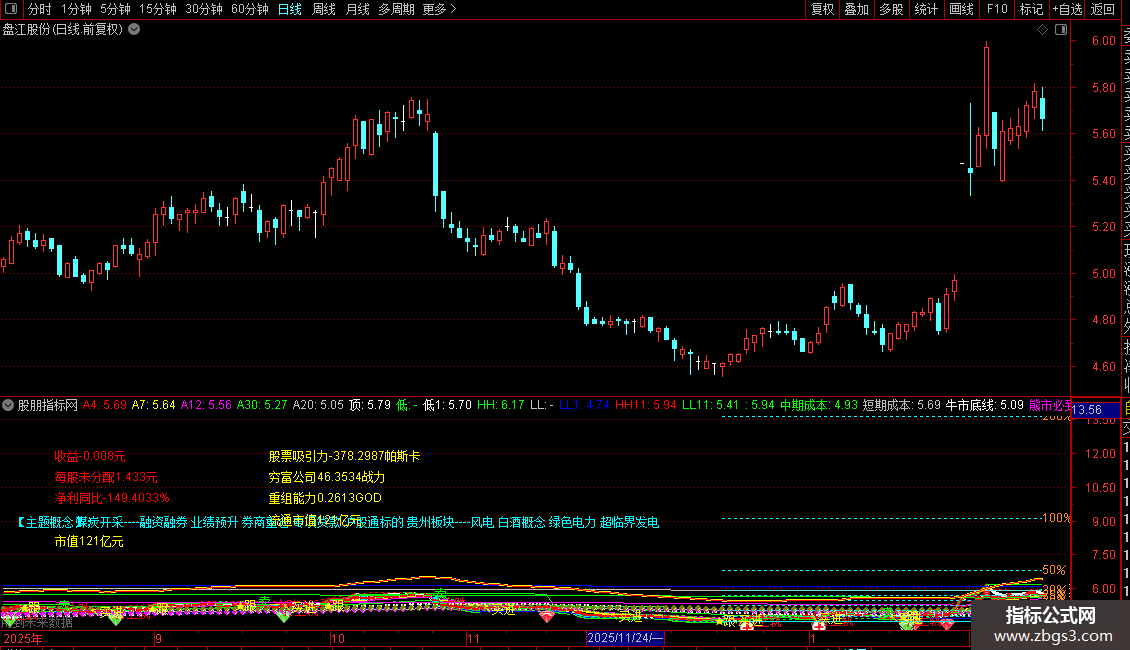The height and width of the screenshot is (650, 1130).
Task: Select the 15分钟 period tab
Action: [158, 9]
